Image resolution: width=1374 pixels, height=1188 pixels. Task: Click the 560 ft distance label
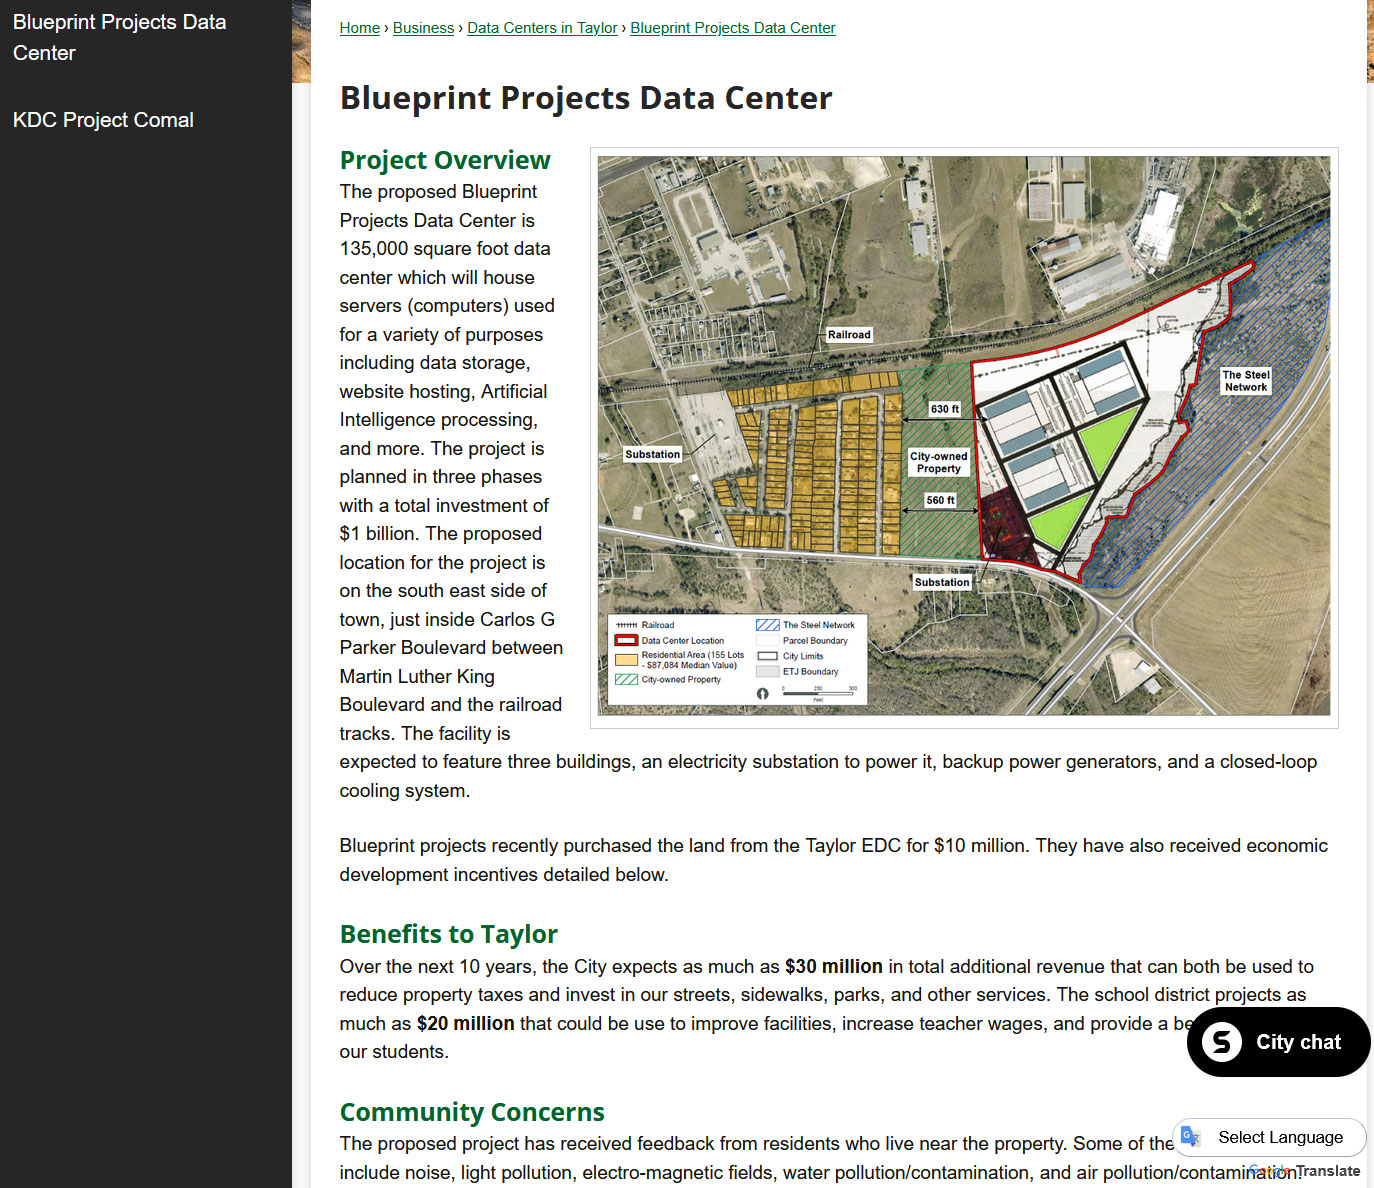coord(940,500)
